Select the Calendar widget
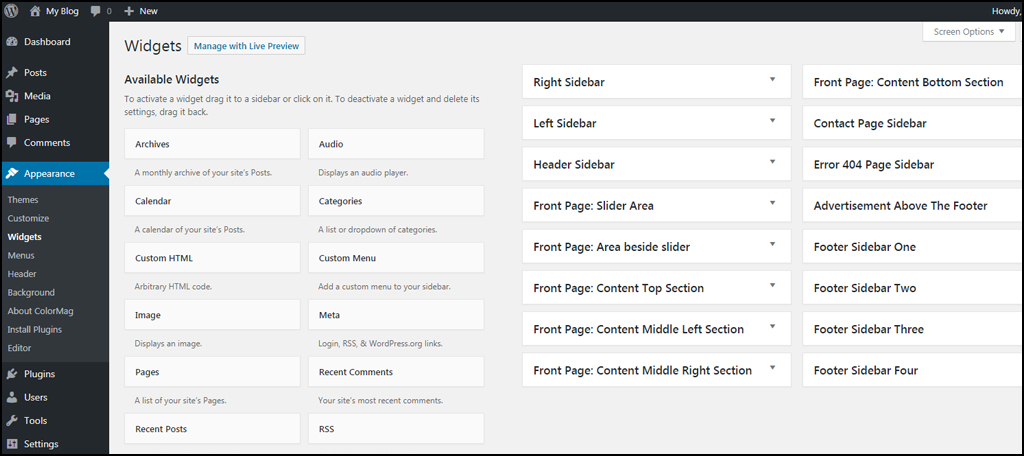 pos(212,201)
